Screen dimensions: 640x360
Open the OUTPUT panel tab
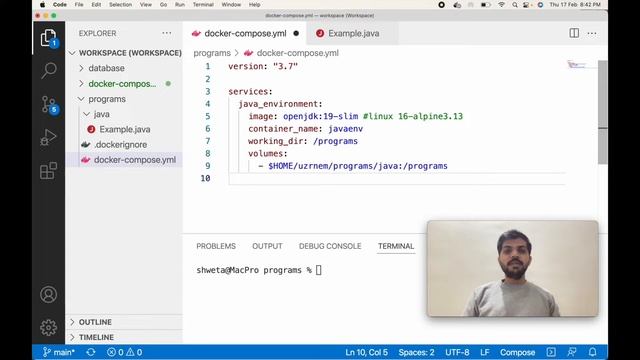267,246
